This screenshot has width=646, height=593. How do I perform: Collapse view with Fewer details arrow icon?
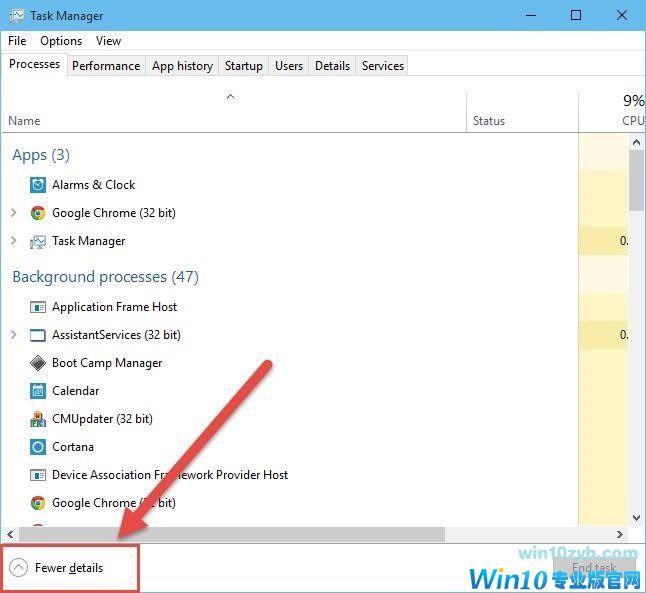click(x=18, y=568)
